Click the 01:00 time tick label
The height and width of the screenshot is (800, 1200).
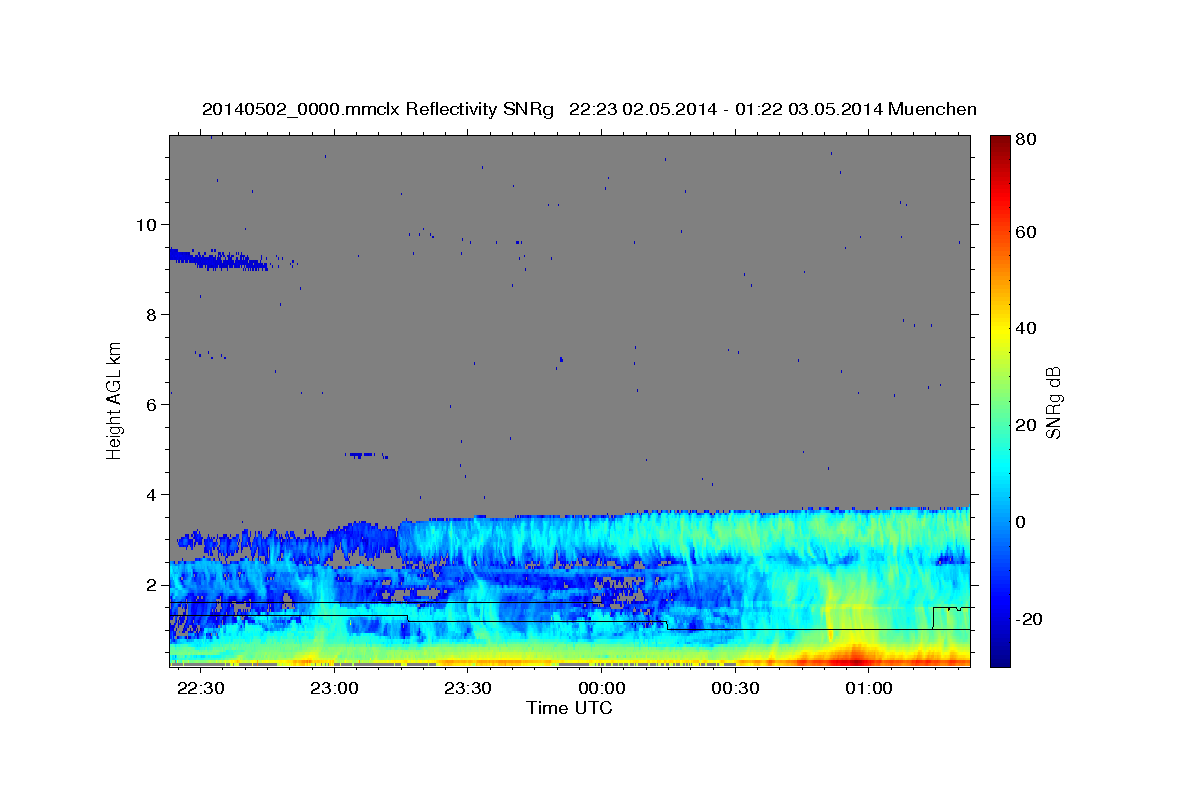point(869,689)
